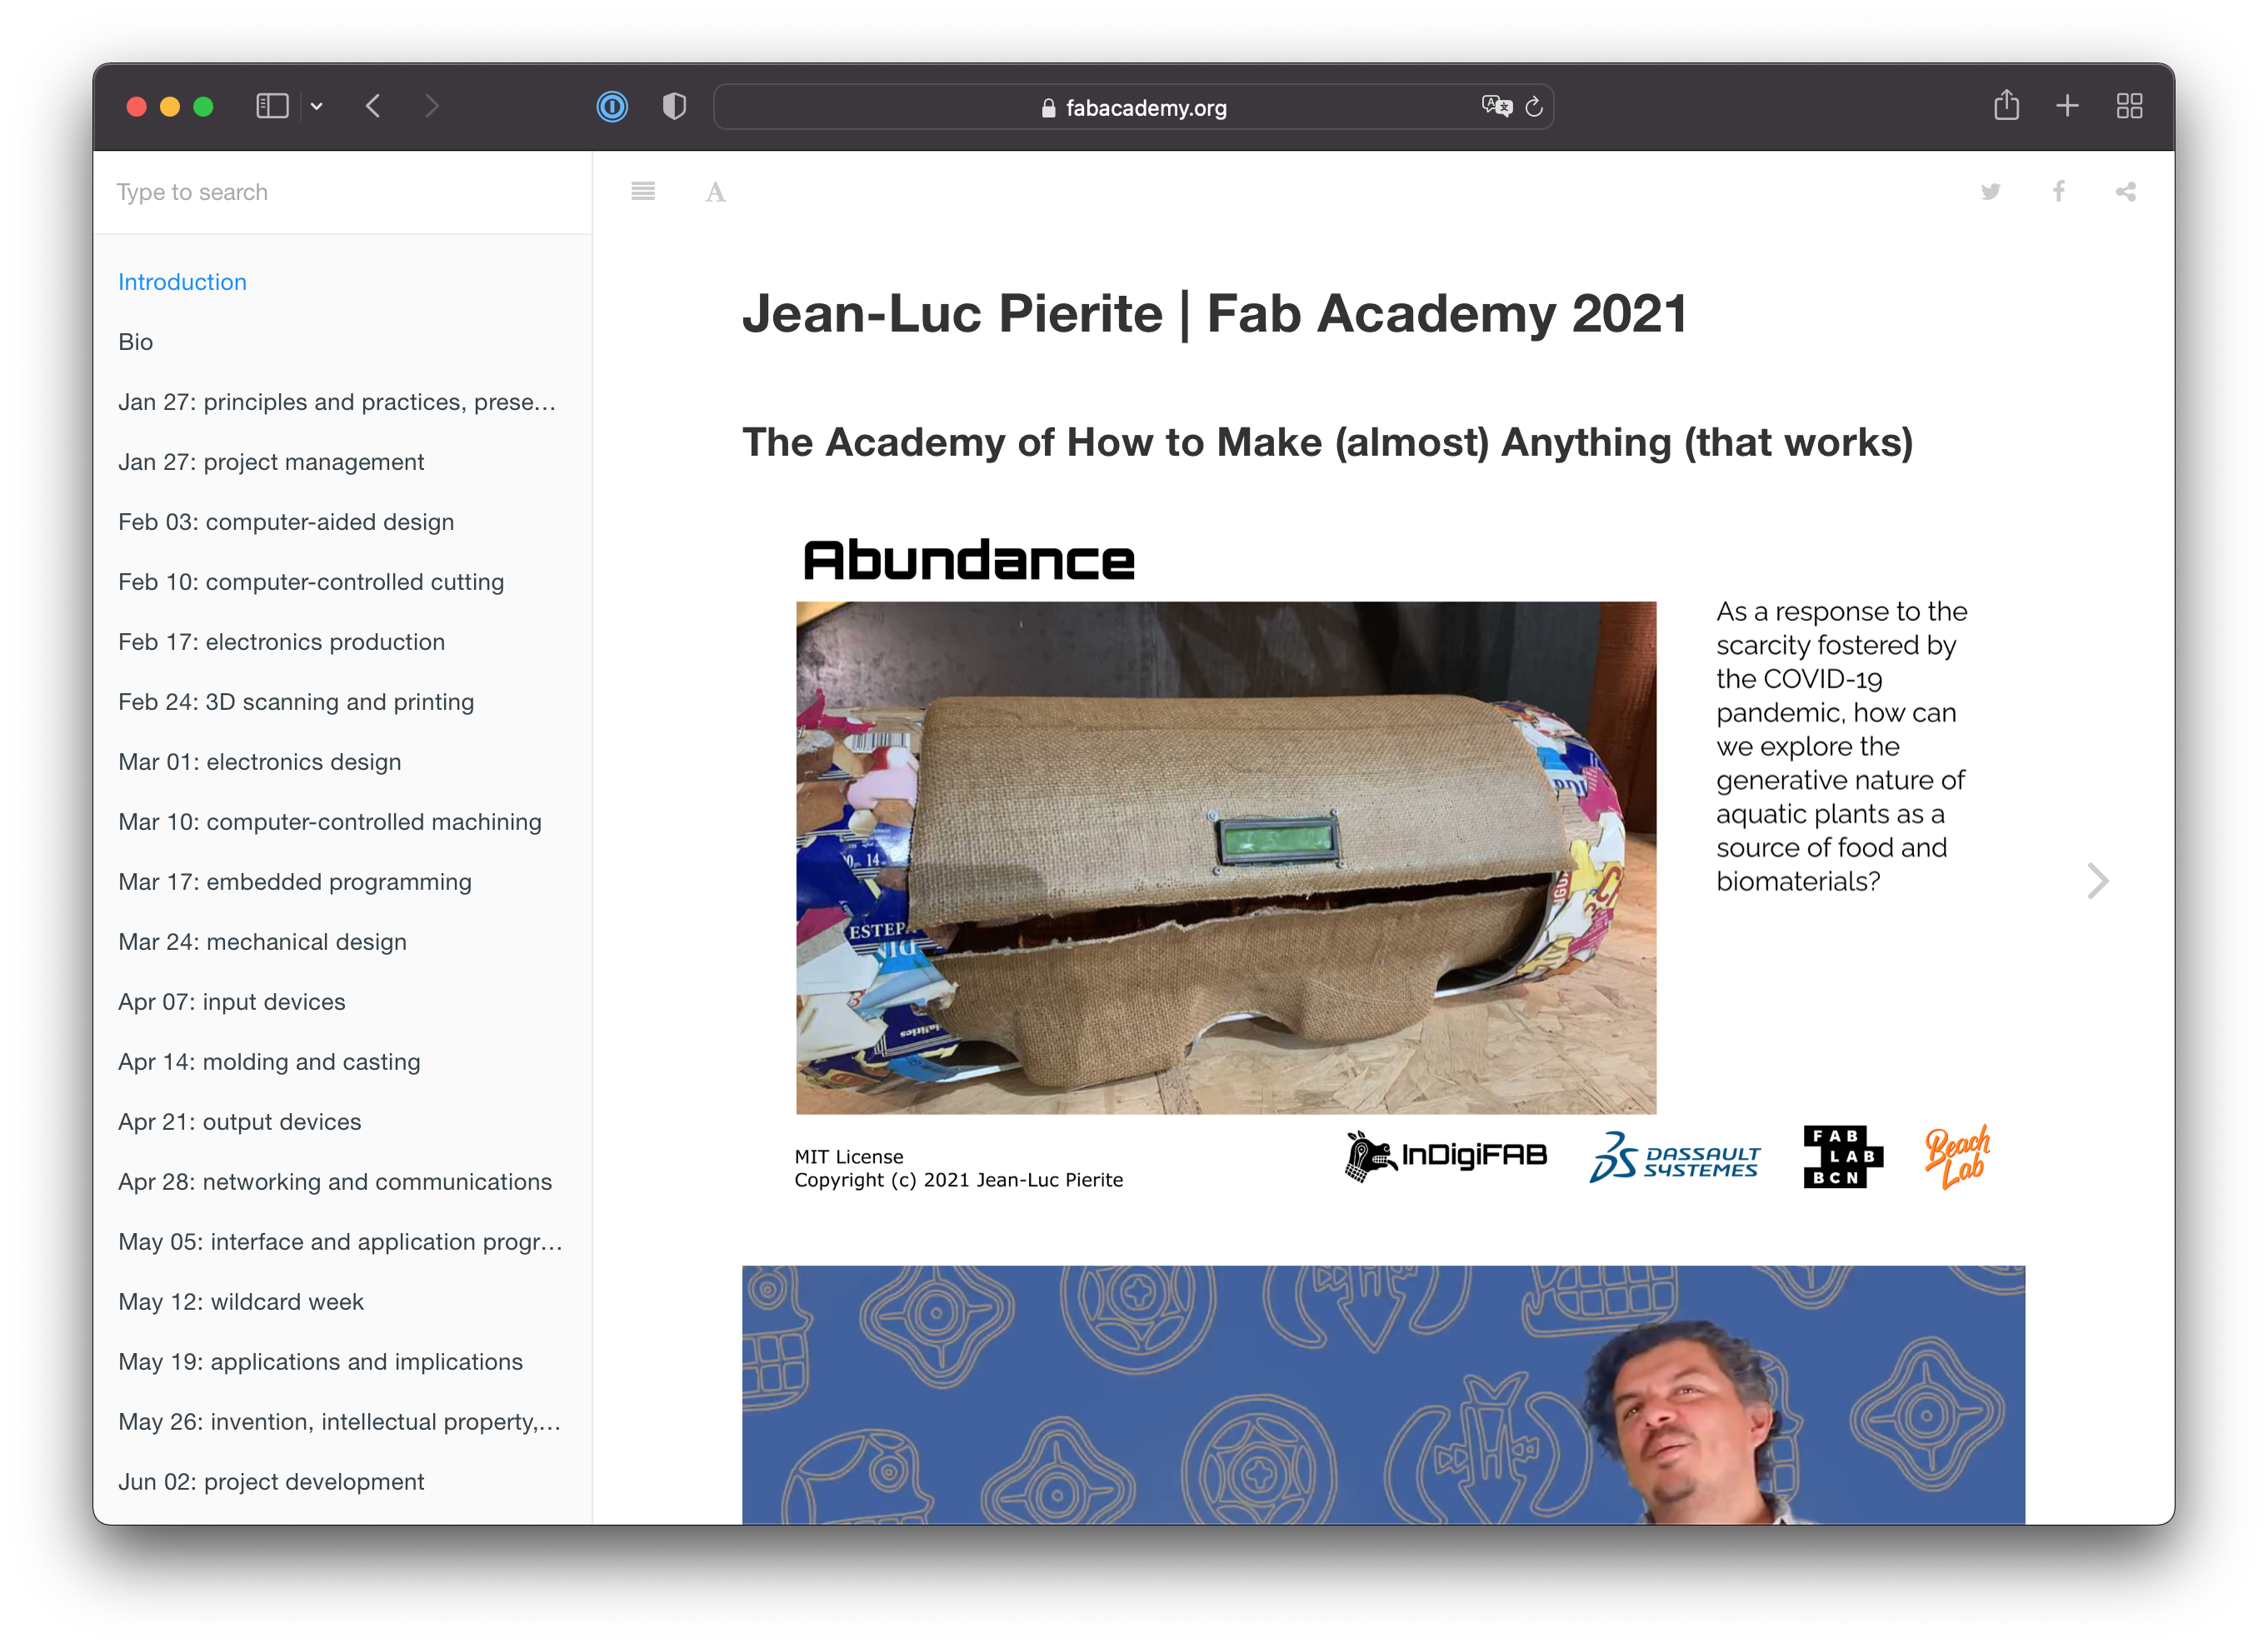
Task: Toggle the GitBook sidebar hamburger icon
Action: click(x=643, y=191)
